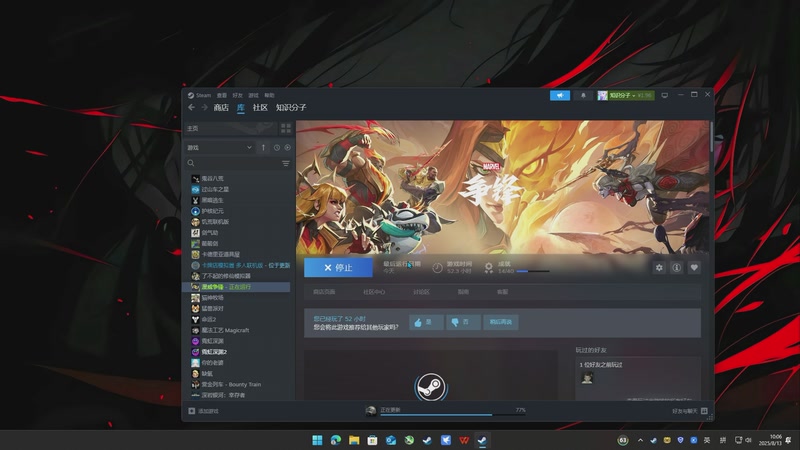This screenshot has width=800, height=450.
Task: Click the achievements icon beside 14/40
Action: click(489, 267)
